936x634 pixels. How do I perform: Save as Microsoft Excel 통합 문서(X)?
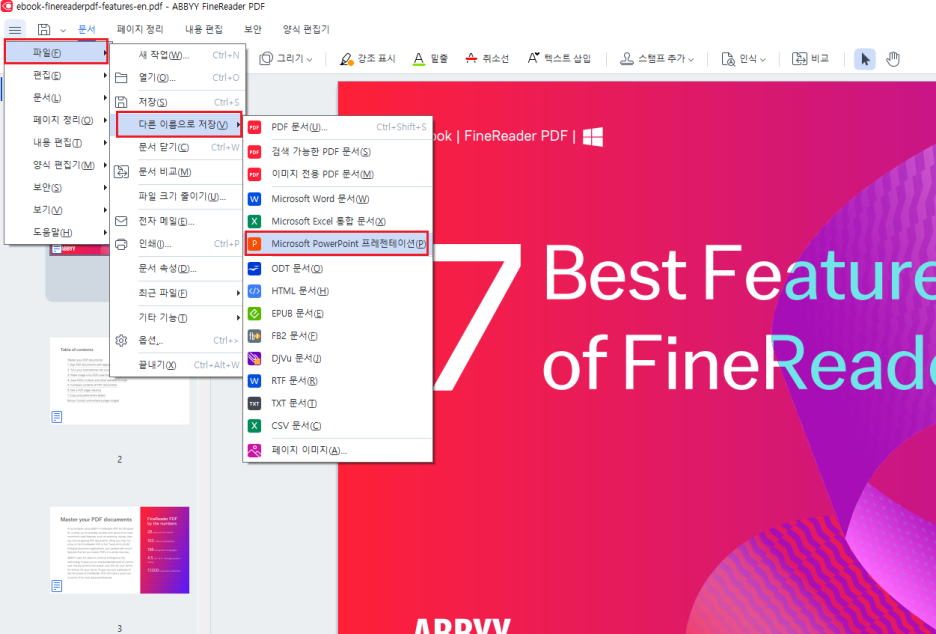click(338, 221)
